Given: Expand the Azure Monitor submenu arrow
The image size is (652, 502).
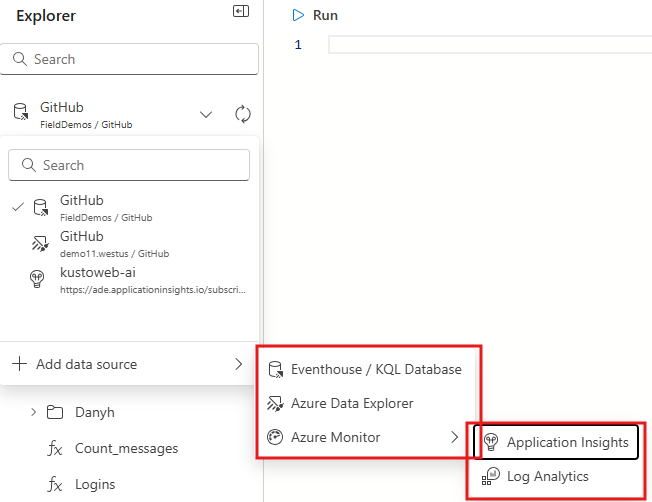Looking at the screenshot, I should pos(455,437).
